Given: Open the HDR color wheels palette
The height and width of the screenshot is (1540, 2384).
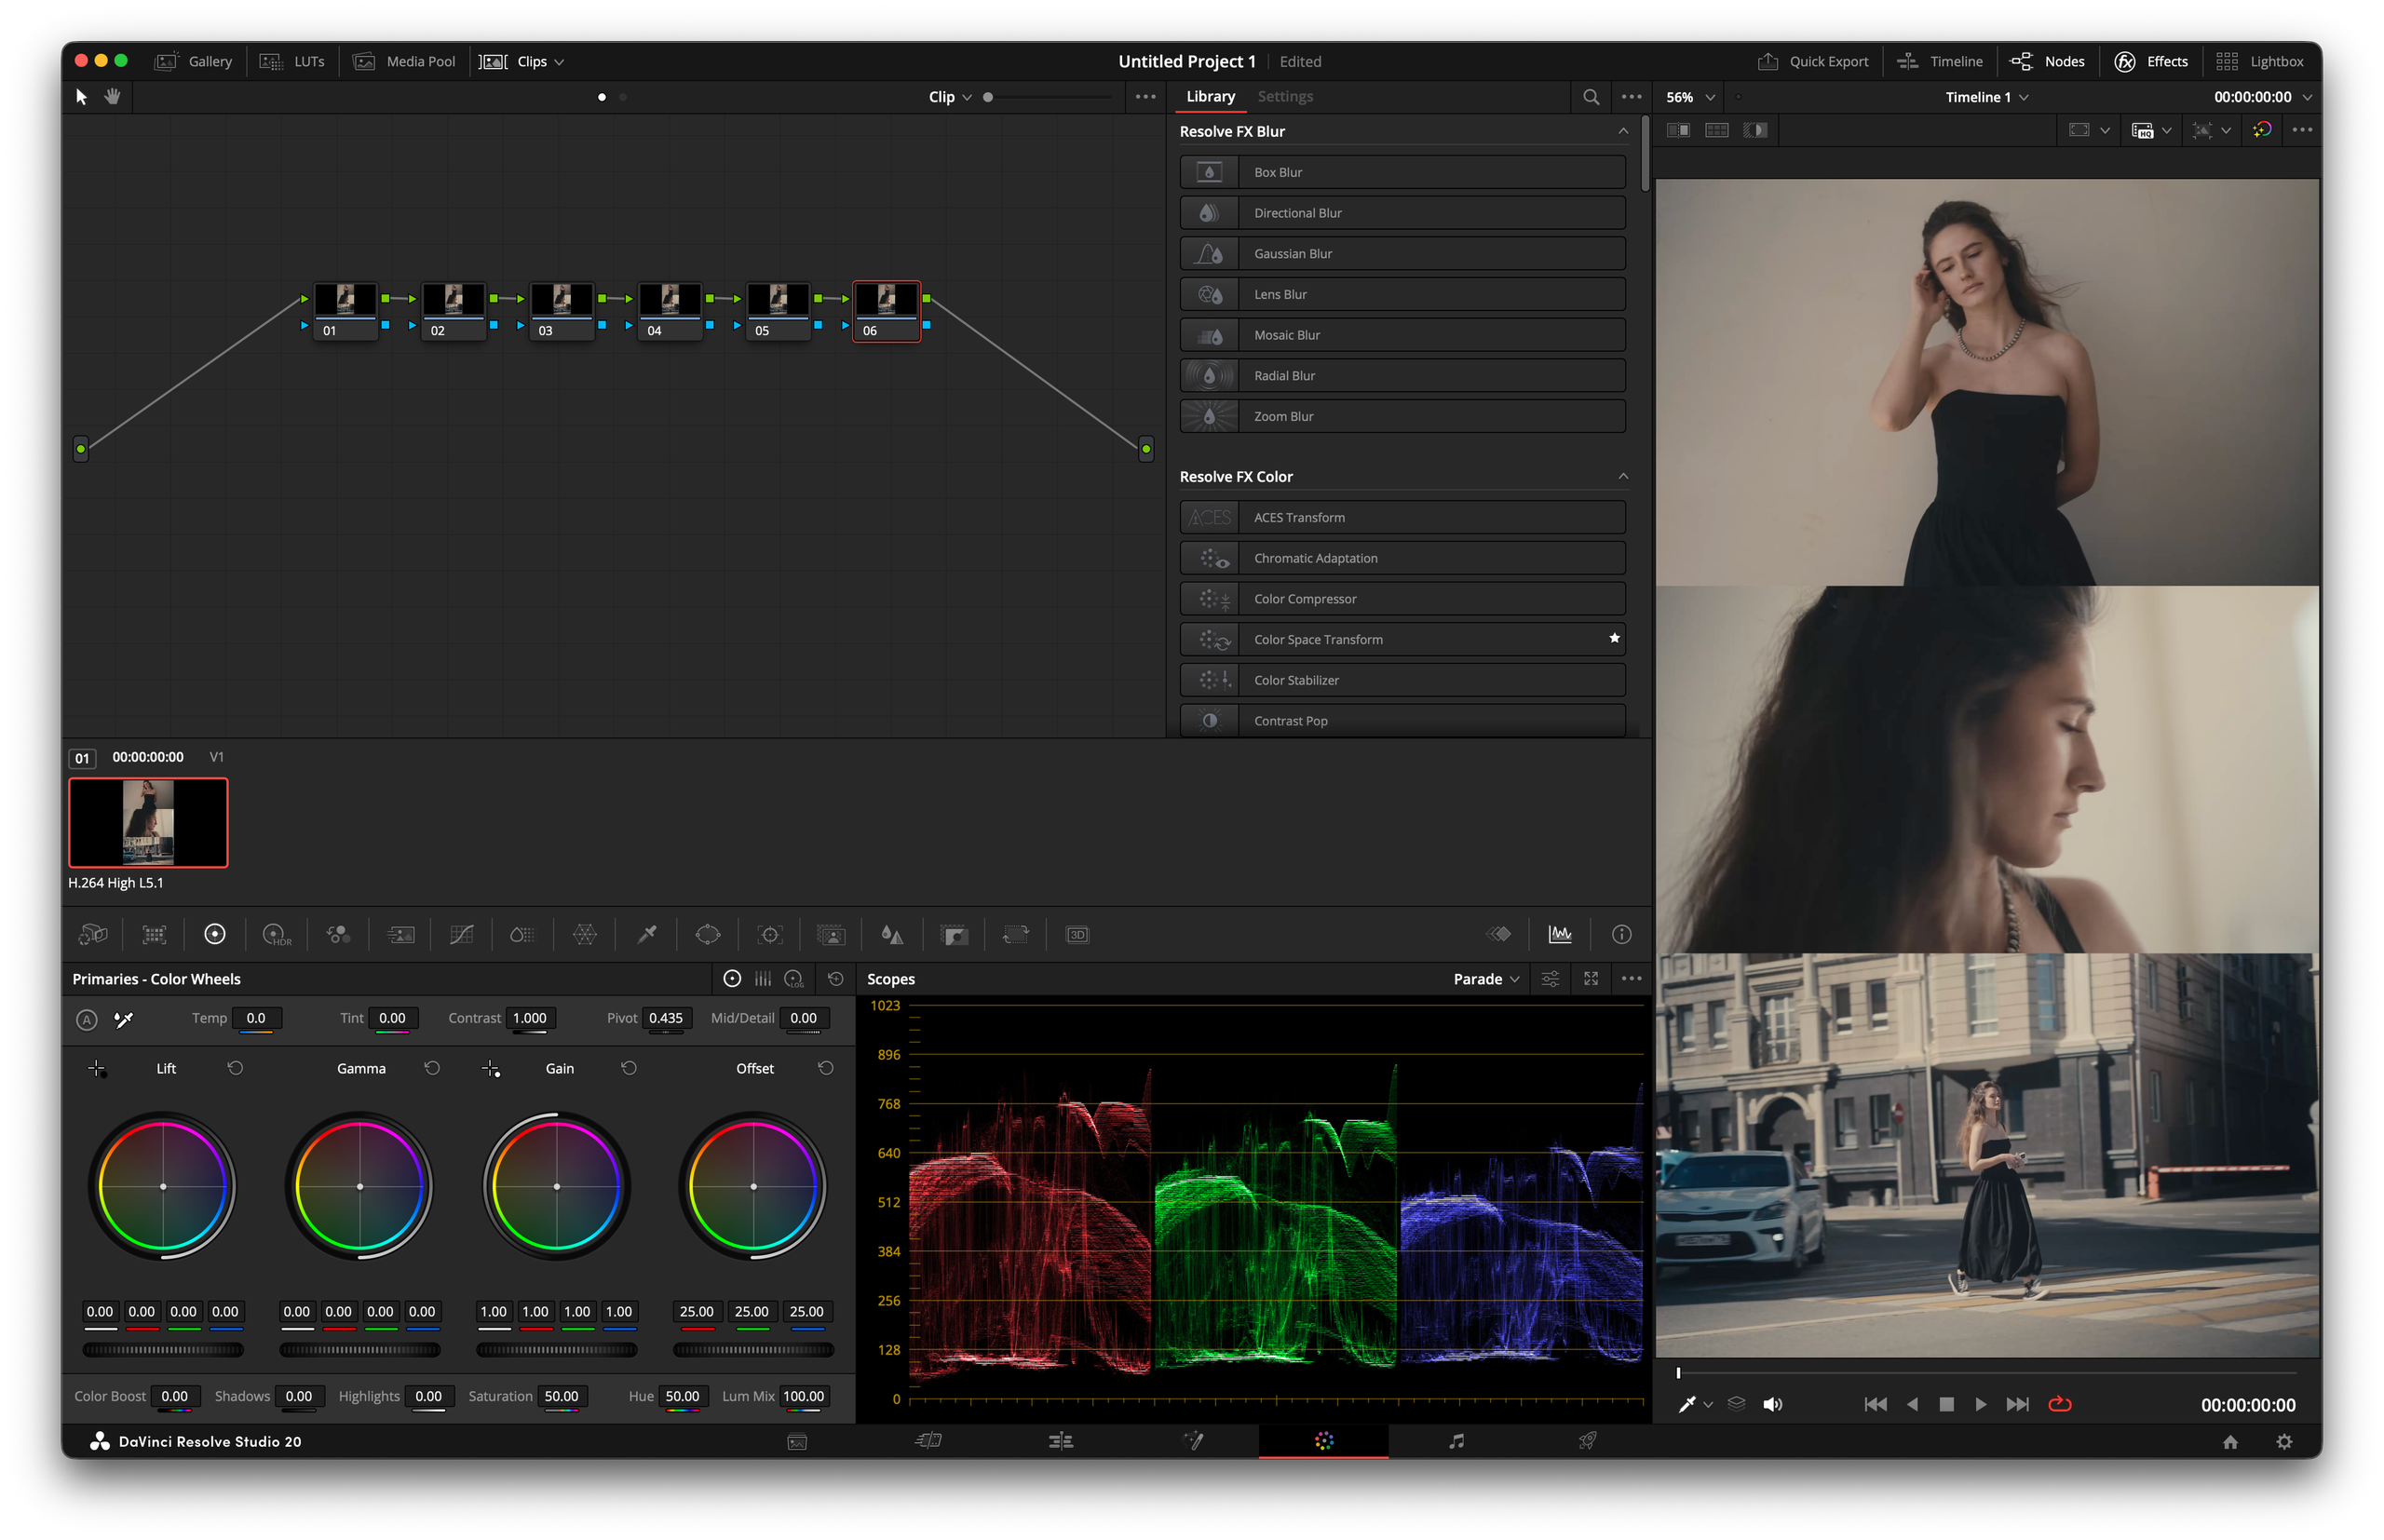Looking at the screenshot, I should click(x=276, y=934).
